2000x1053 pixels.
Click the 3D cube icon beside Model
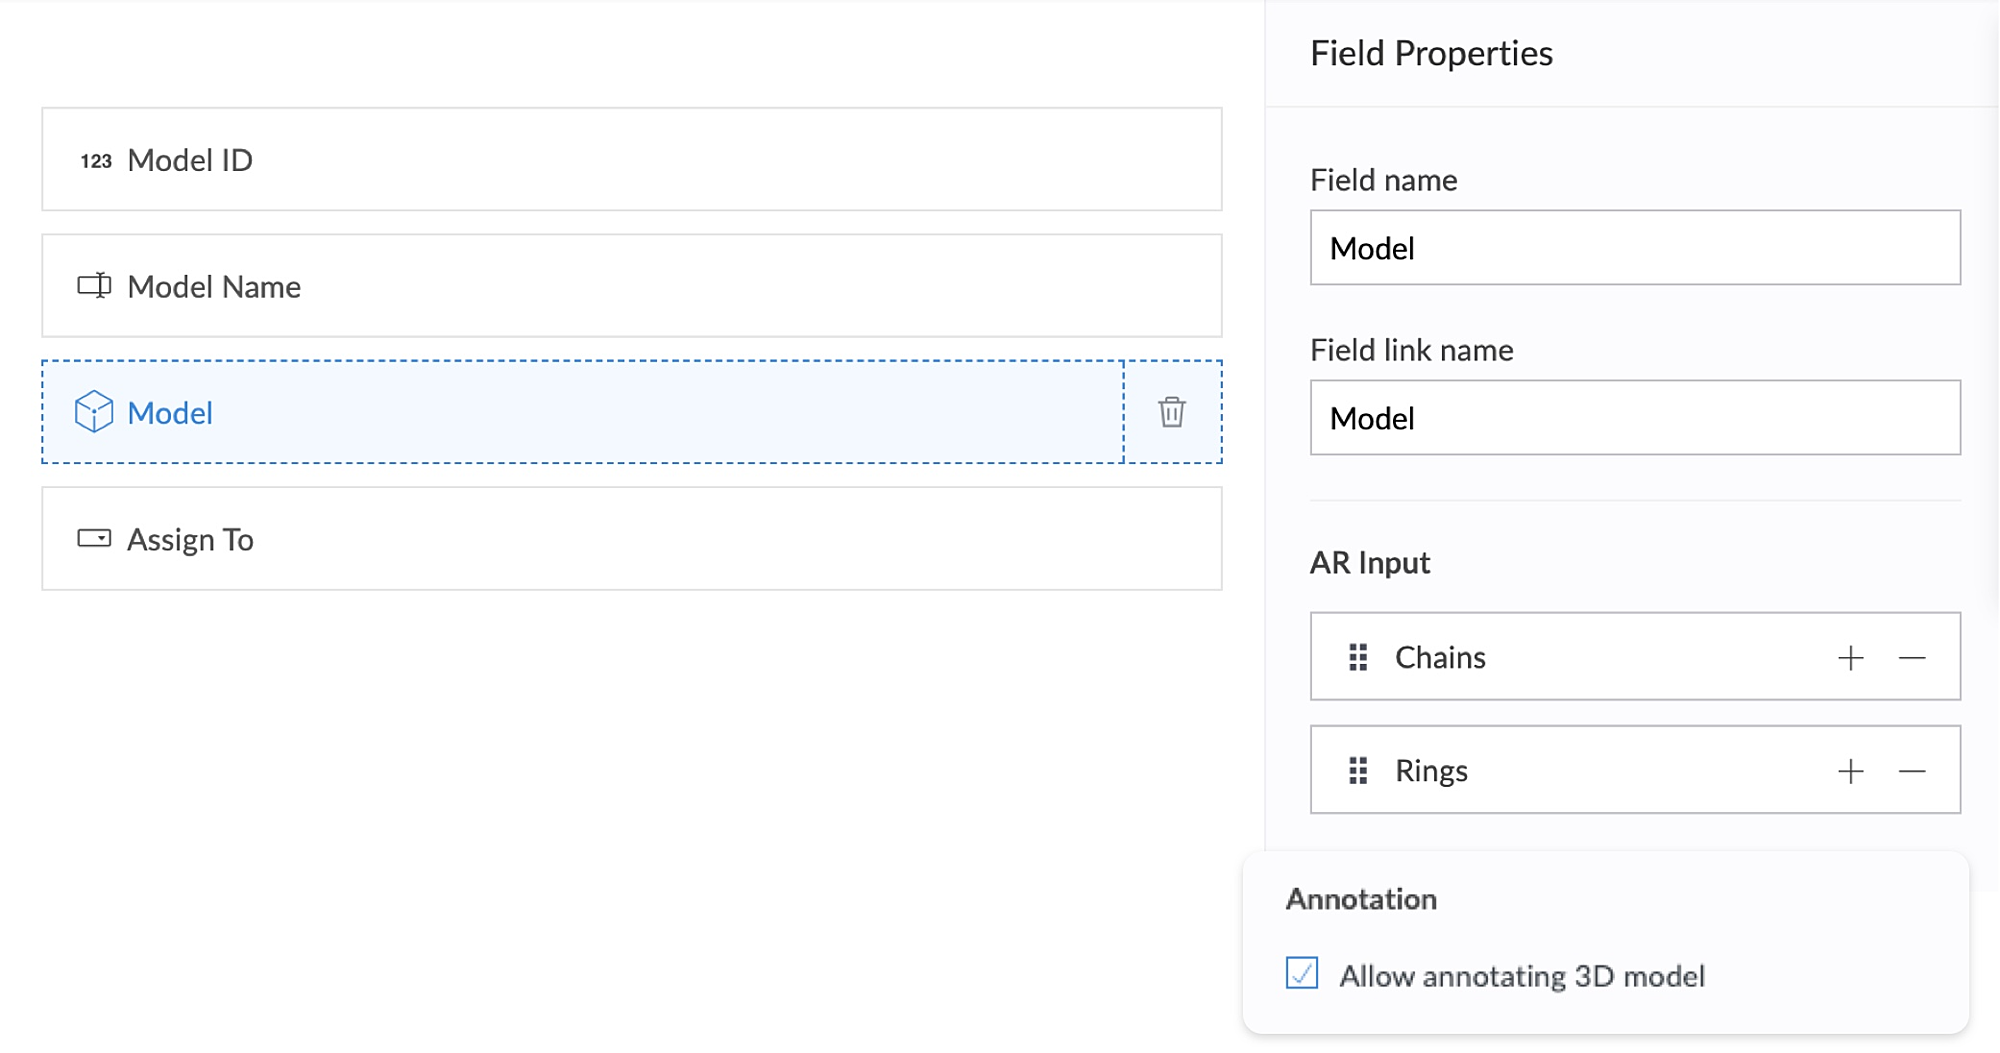(x=94, y=412)
